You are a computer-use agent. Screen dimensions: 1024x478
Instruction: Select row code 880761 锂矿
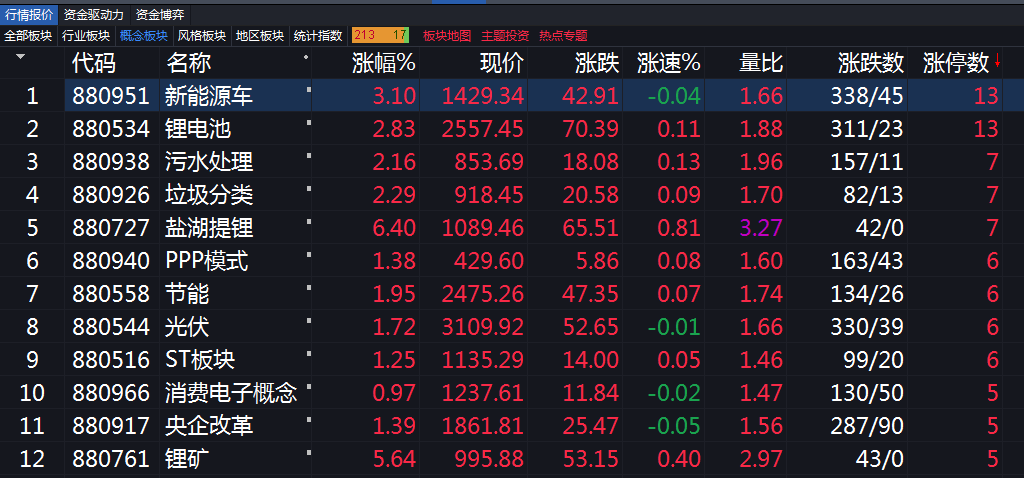512,458
